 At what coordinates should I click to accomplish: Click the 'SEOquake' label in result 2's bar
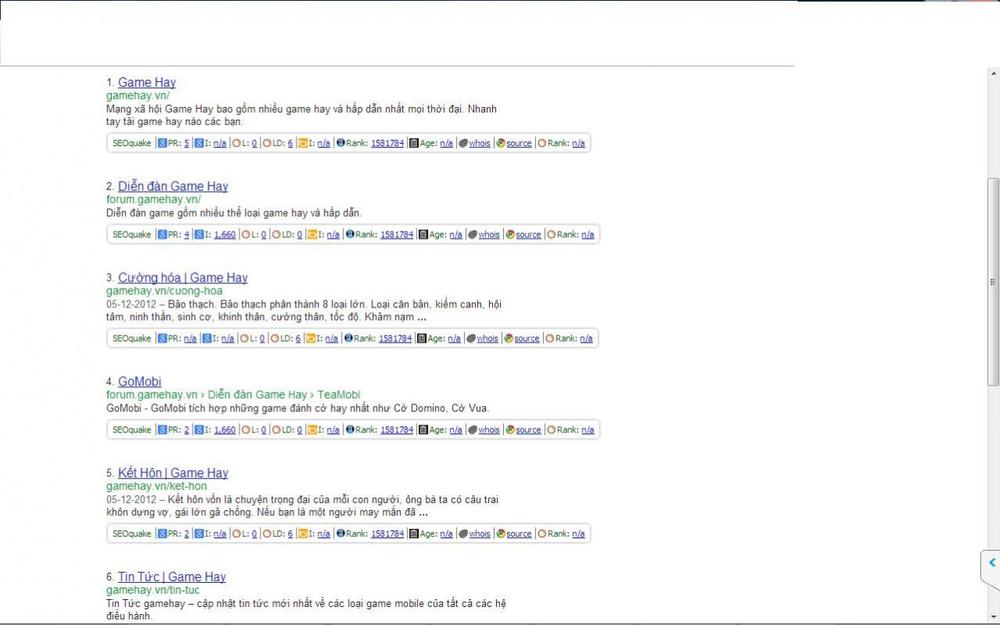tap(131, 235)
